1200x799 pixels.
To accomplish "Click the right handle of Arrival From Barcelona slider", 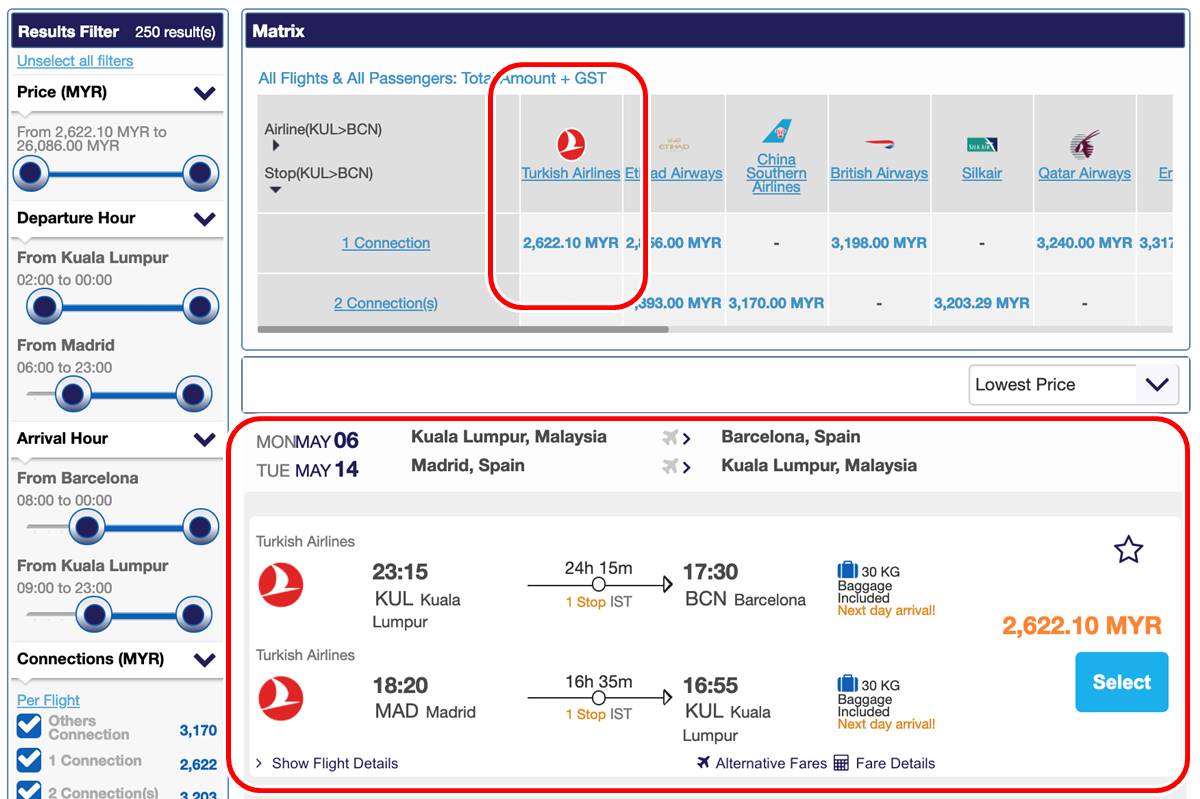I will click(201, 527).
